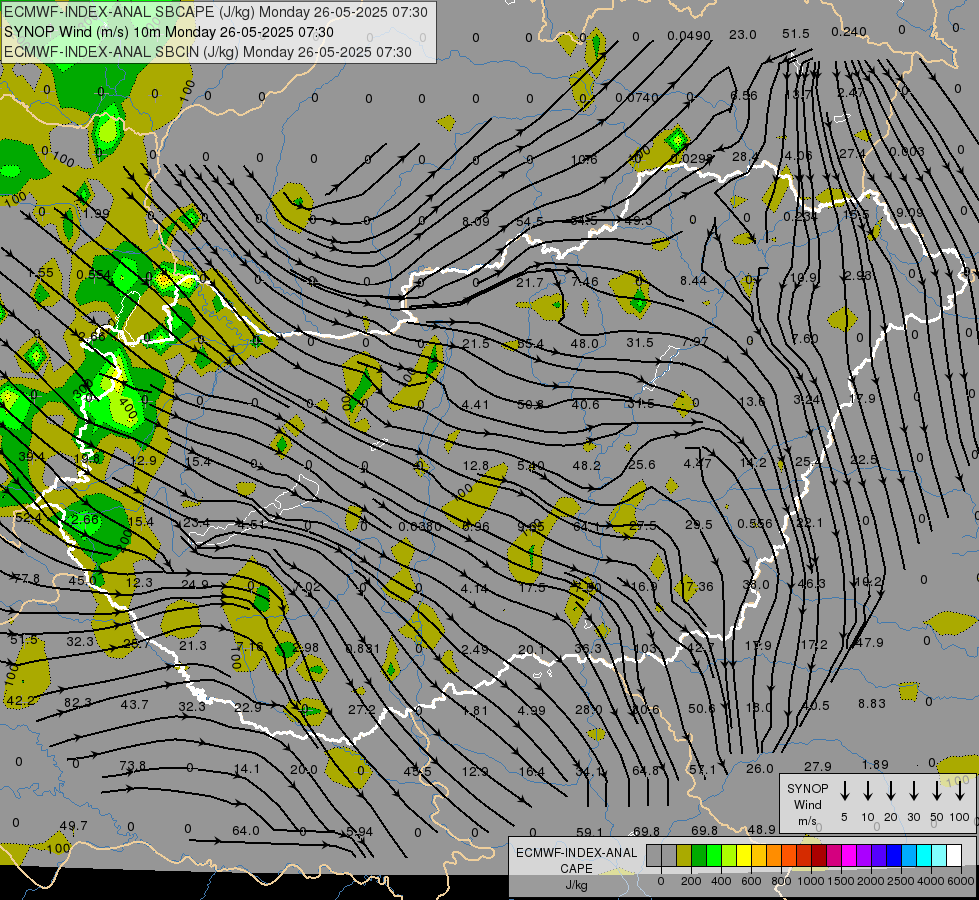
Task: Click the 10 m/s wind arrow in SYNOP legend
Action: click(x=868, y=791)
